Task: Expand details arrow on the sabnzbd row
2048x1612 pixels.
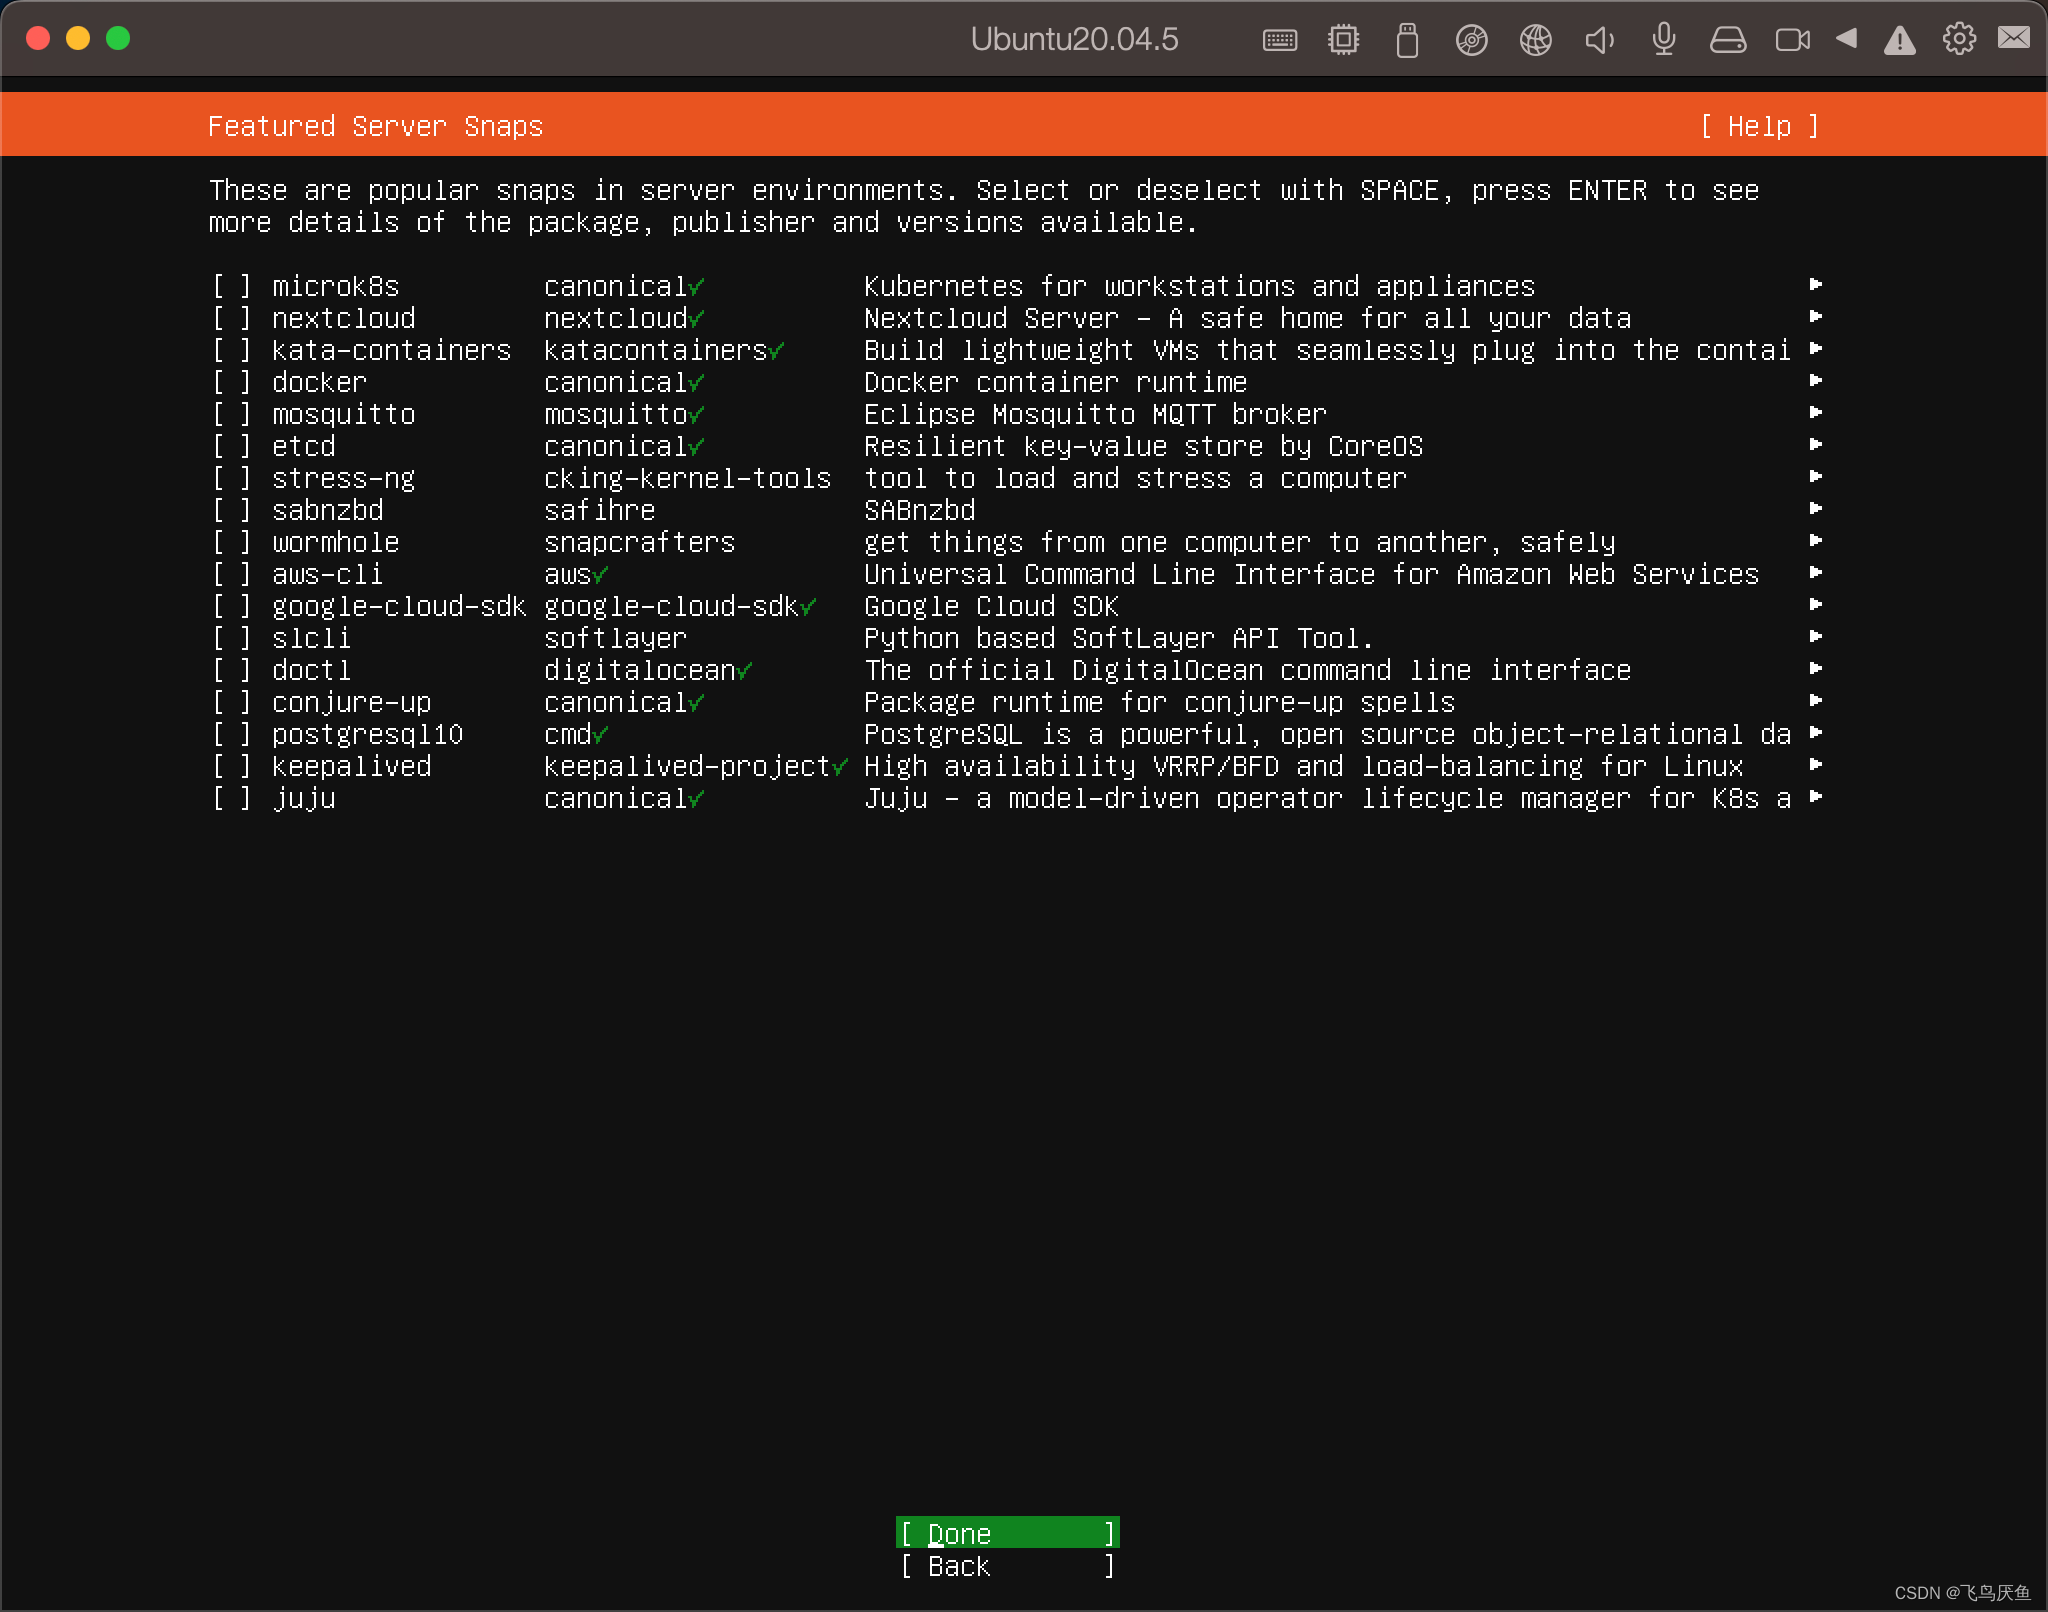Action: (1816, 509)
